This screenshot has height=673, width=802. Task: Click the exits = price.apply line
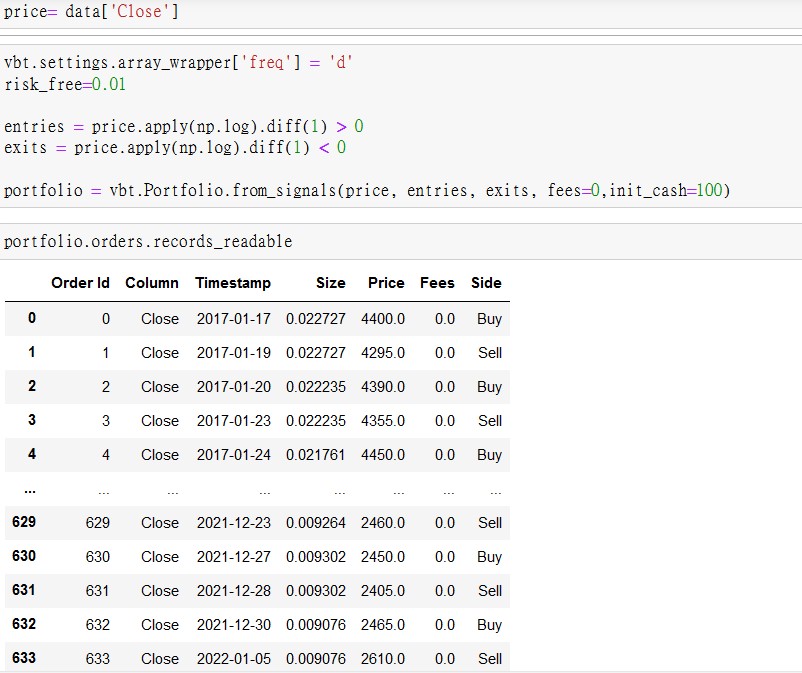(175, 148)
